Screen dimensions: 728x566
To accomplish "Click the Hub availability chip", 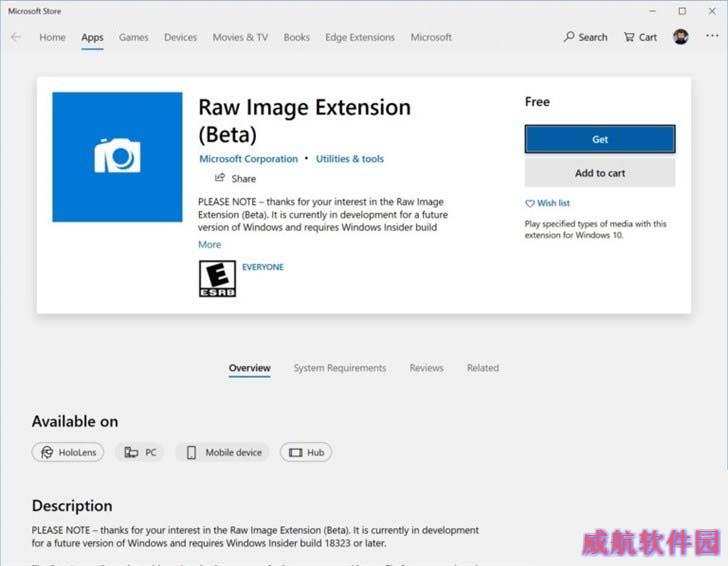I will (x=306, y=452).
